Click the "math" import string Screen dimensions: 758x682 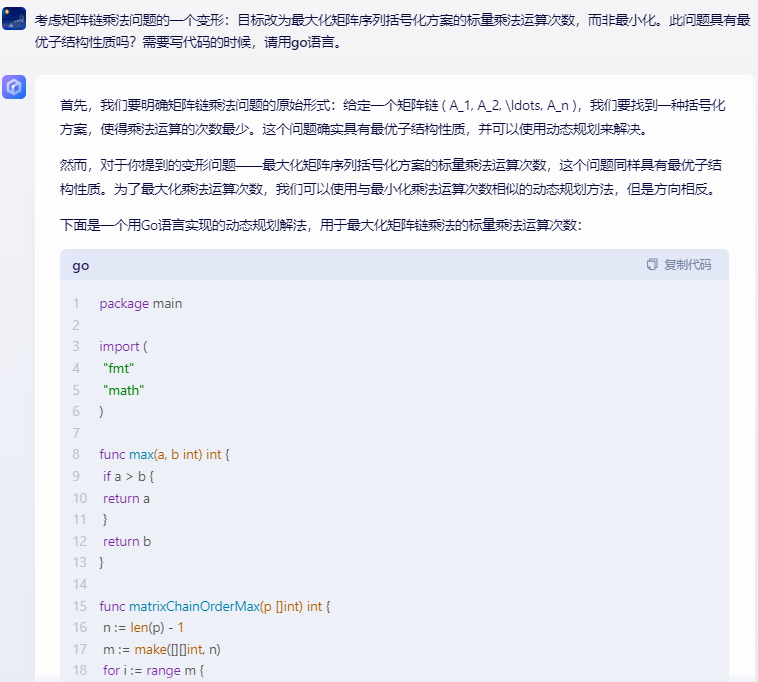click(124, 390)
